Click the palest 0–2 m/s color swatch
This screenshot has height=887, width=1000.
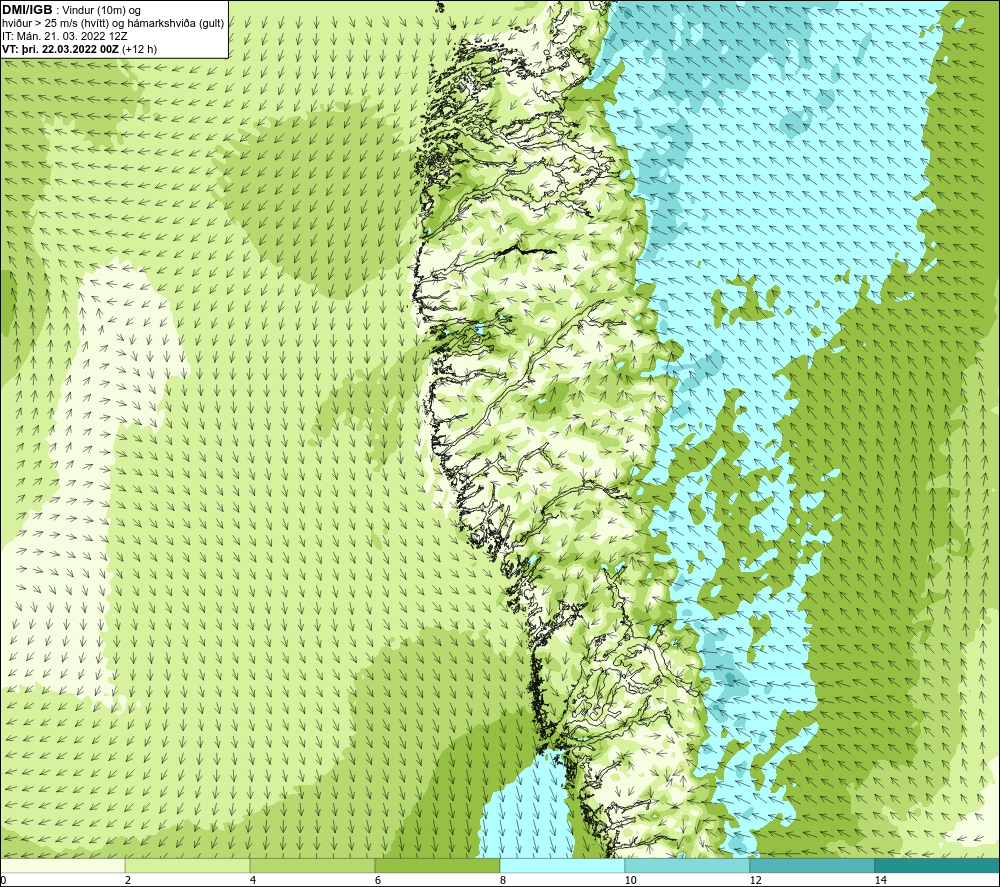62,865
